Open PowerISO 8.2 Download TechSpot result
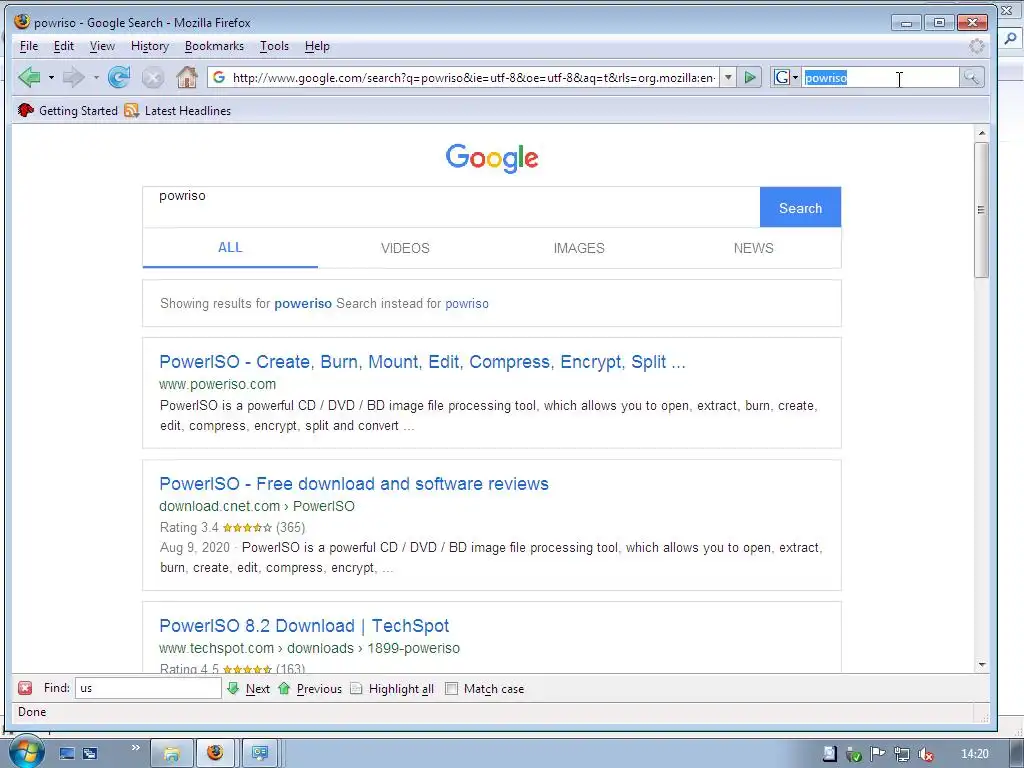 coord(304,626)
